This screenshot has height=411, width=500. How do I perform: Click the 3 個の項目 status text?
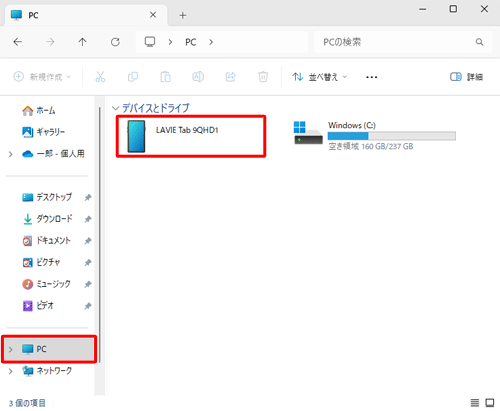coord(27,403)
